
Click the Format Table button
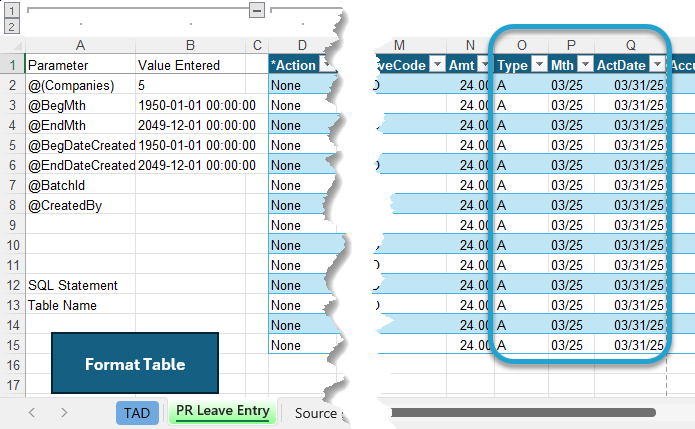click(x=135, y=363)
